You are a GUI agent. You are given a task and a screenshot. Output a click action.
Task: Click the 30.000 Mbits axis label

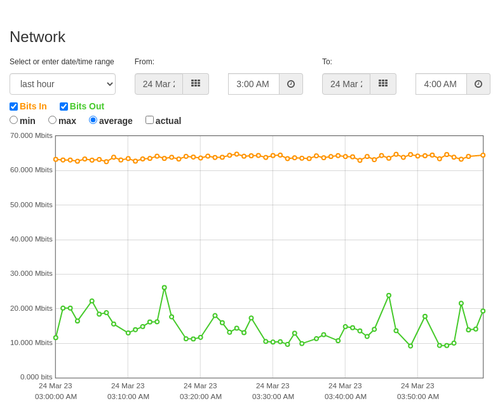(31, 274)
